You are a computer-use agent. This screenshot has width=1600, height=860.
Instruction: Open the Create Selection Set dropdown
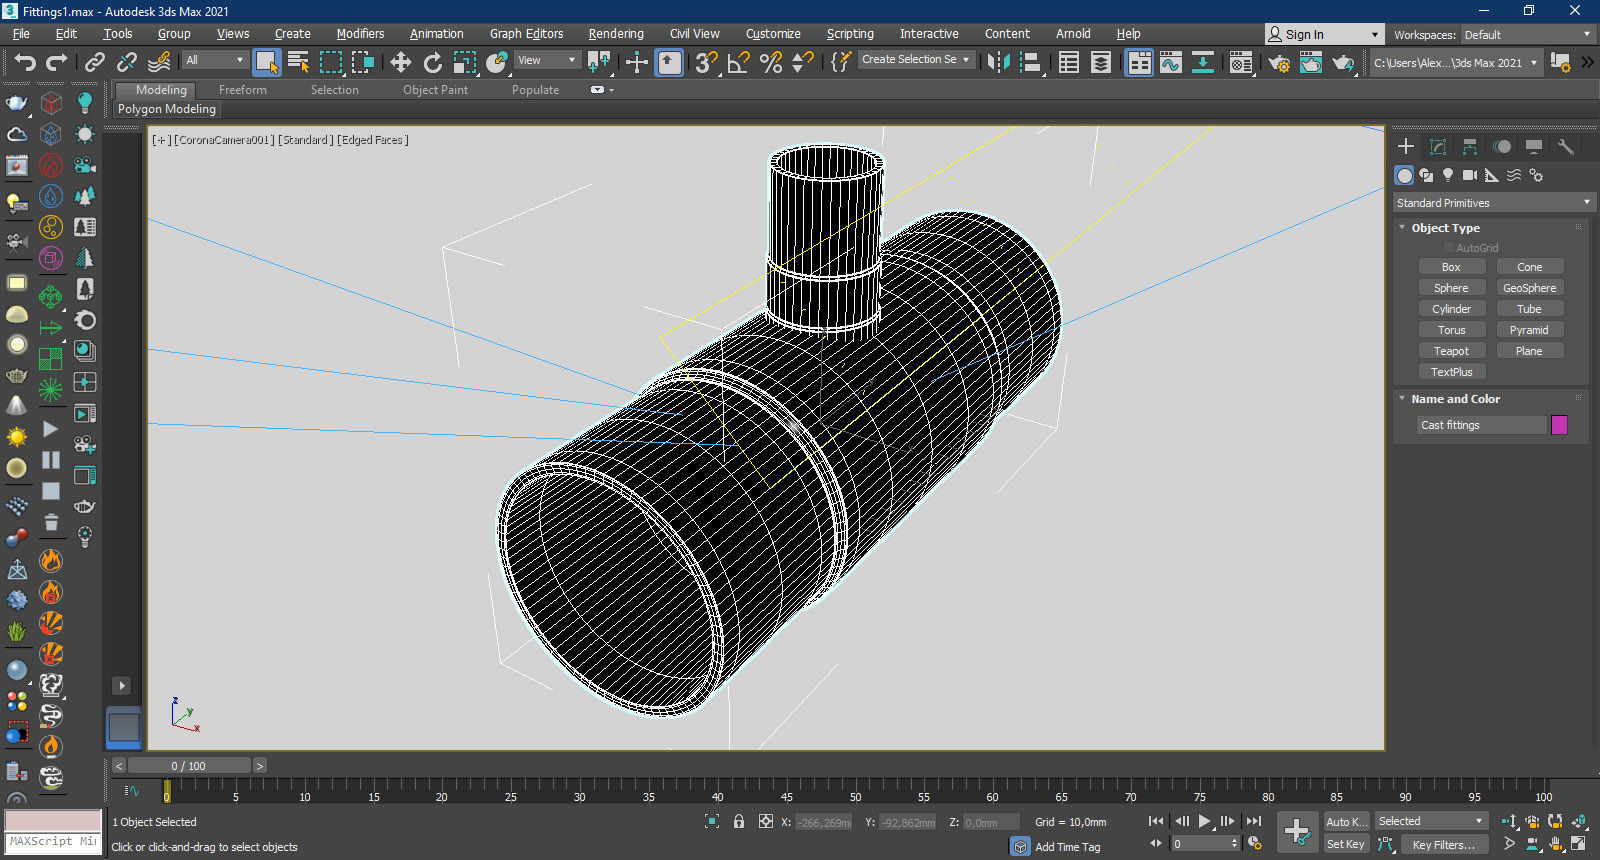tap(916, 60)
